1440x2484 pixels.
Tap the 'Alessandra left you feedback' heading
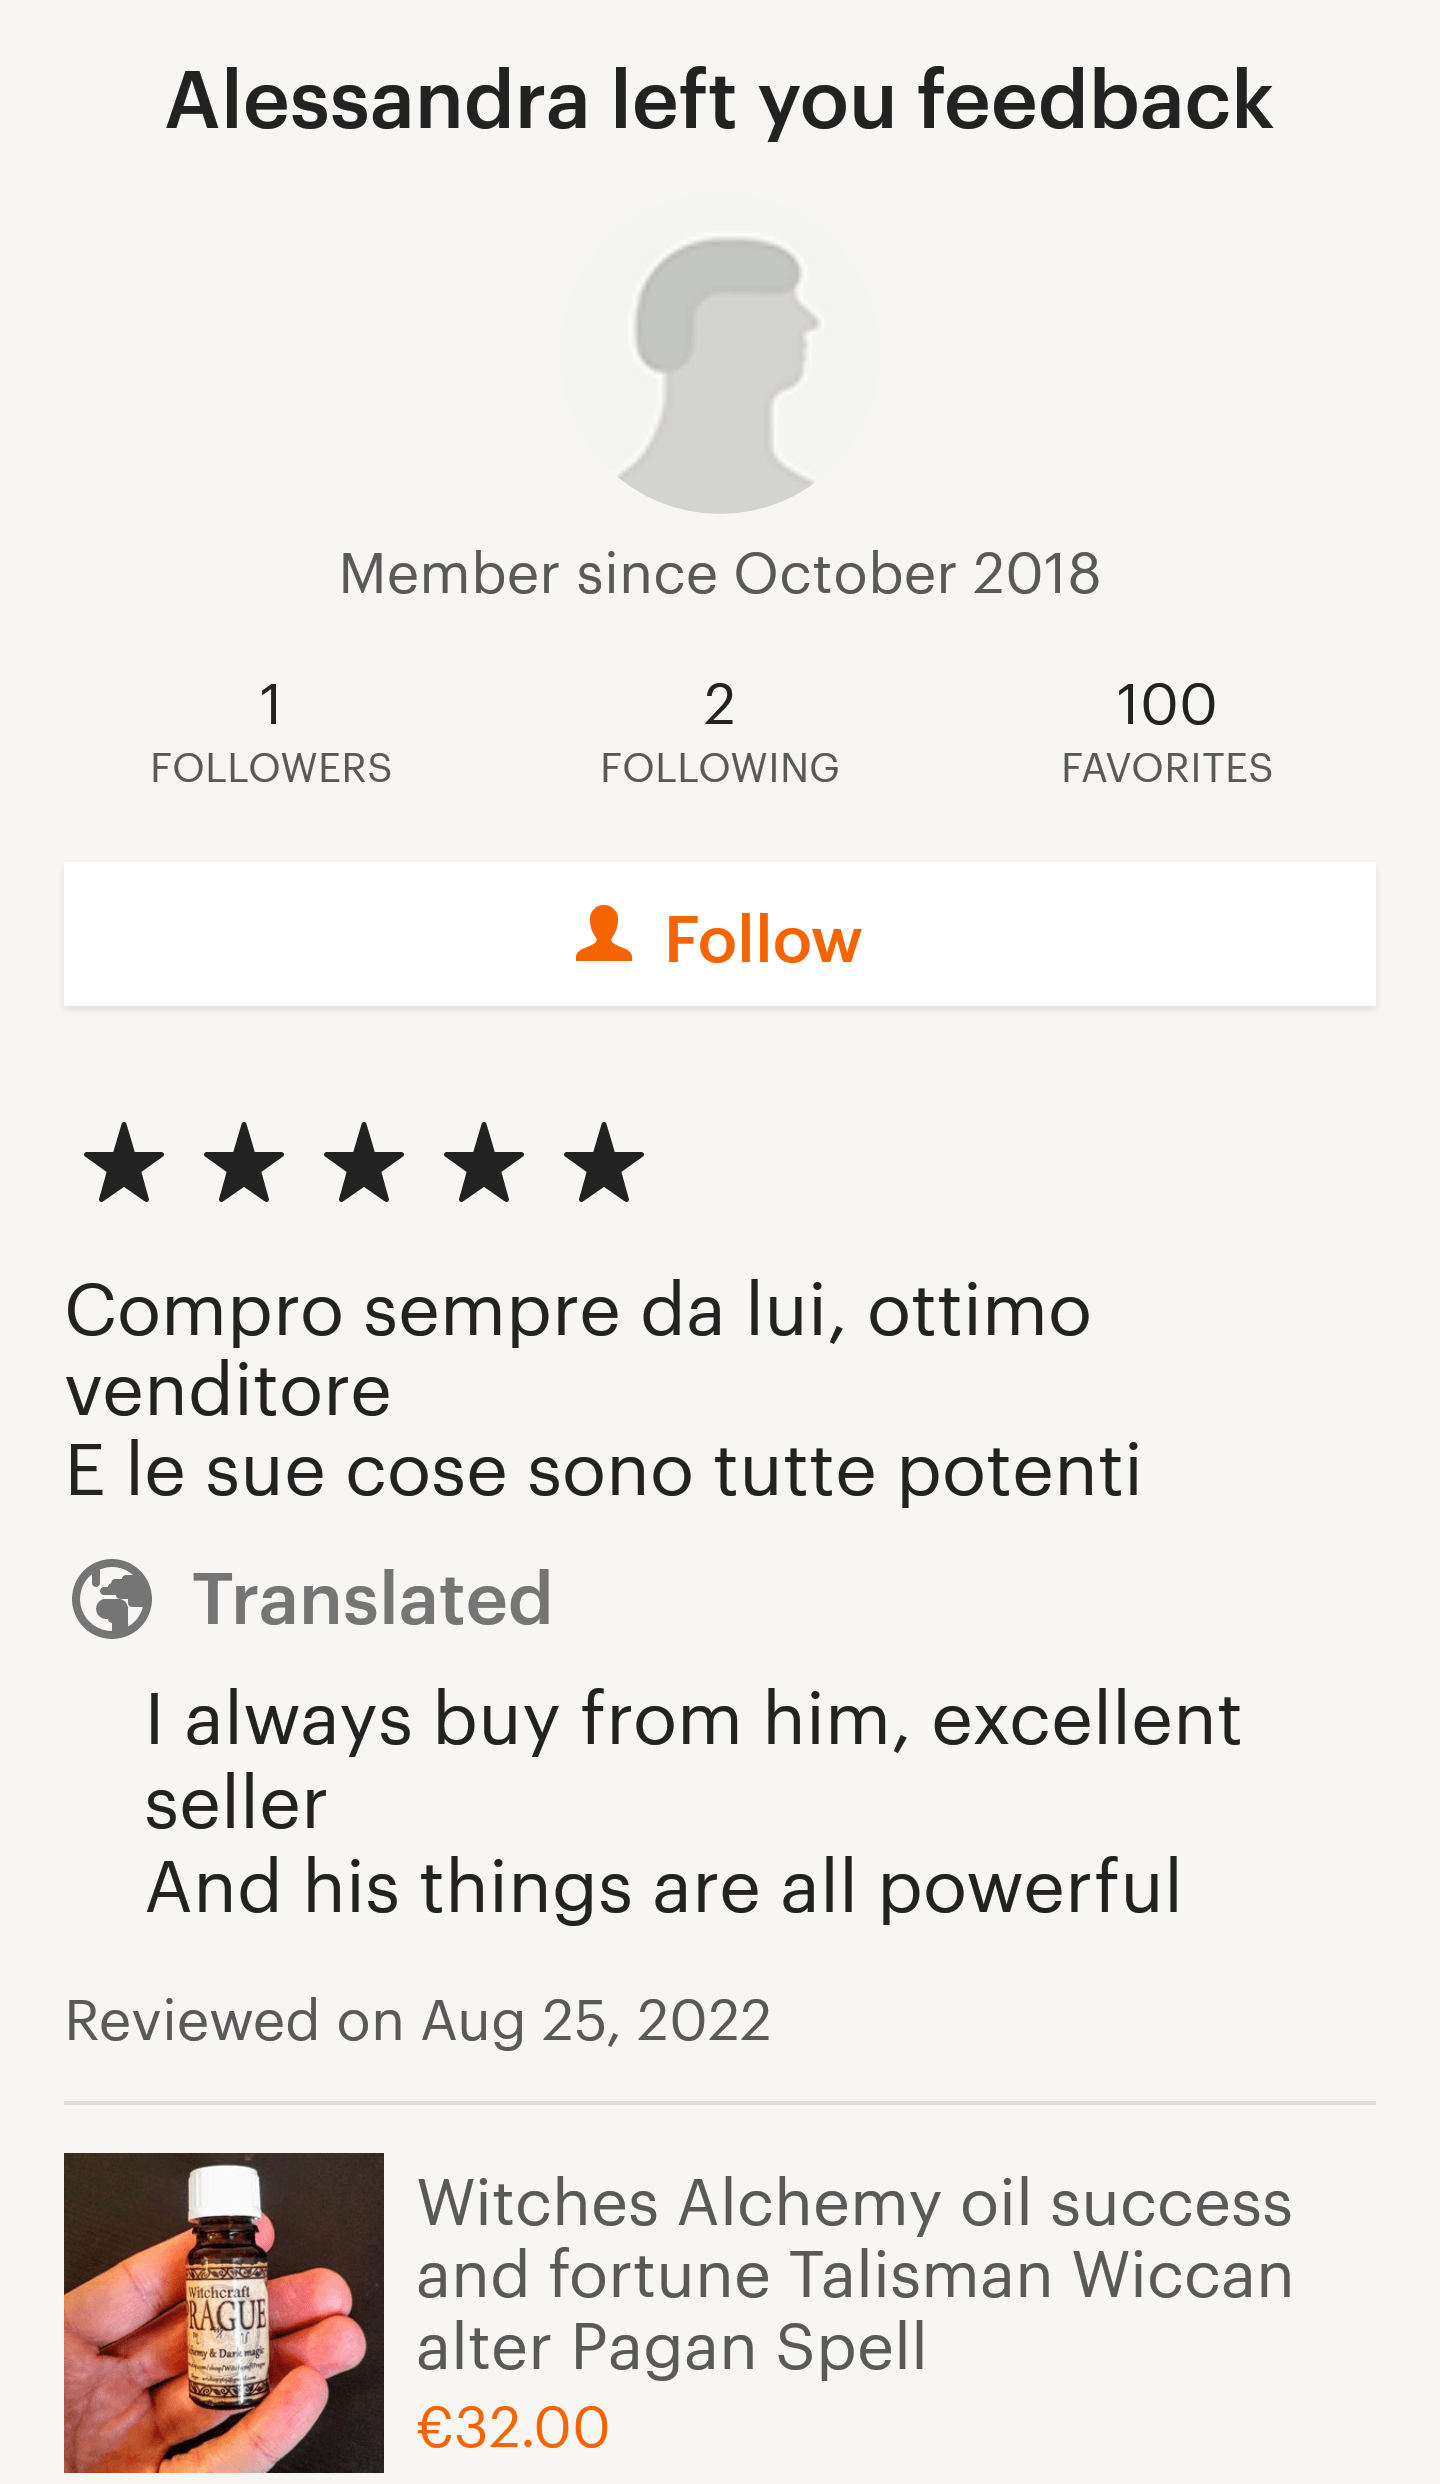[719, 100]
